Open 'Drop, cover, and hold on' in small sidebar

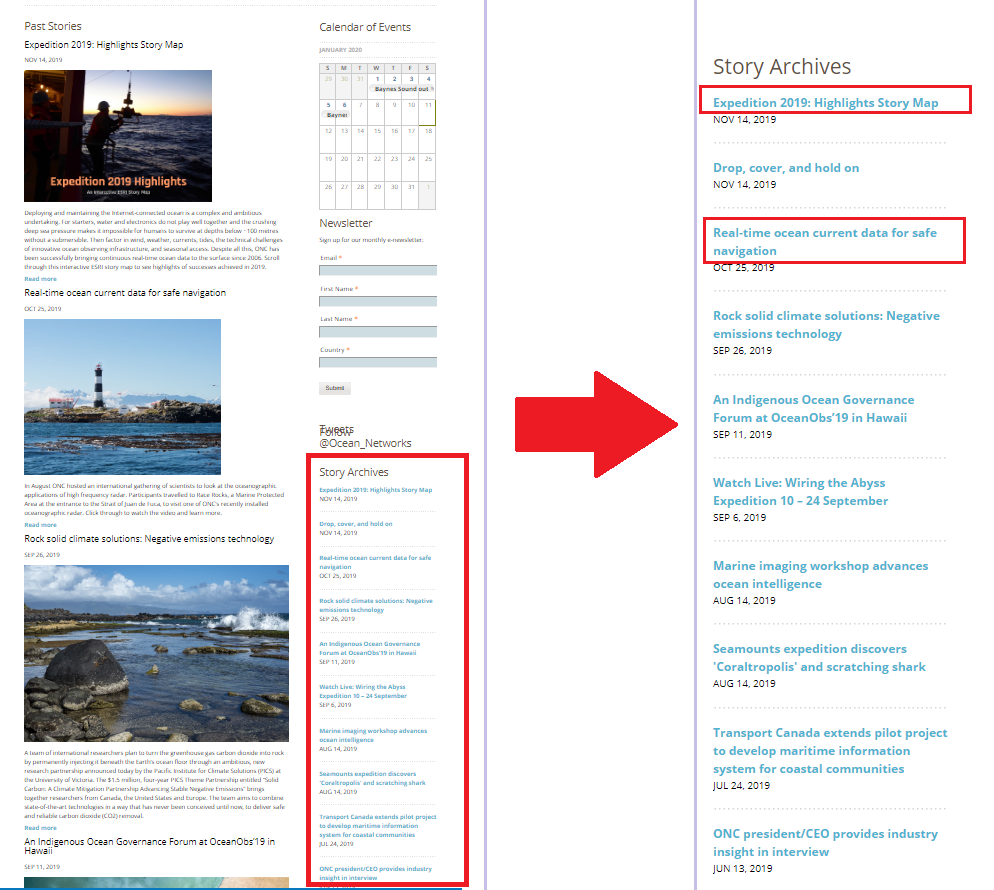[356, 524]
